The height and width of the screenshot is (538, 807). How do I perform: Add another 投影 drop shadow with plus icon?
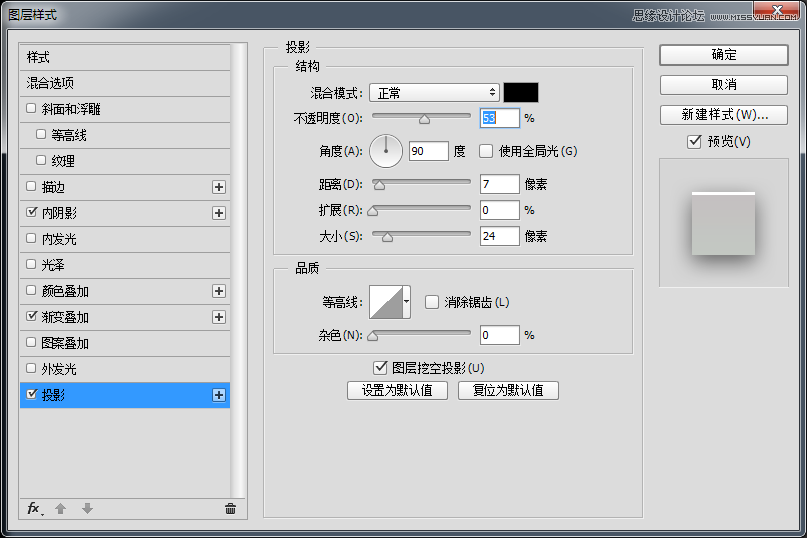click(x=219, y=395)
